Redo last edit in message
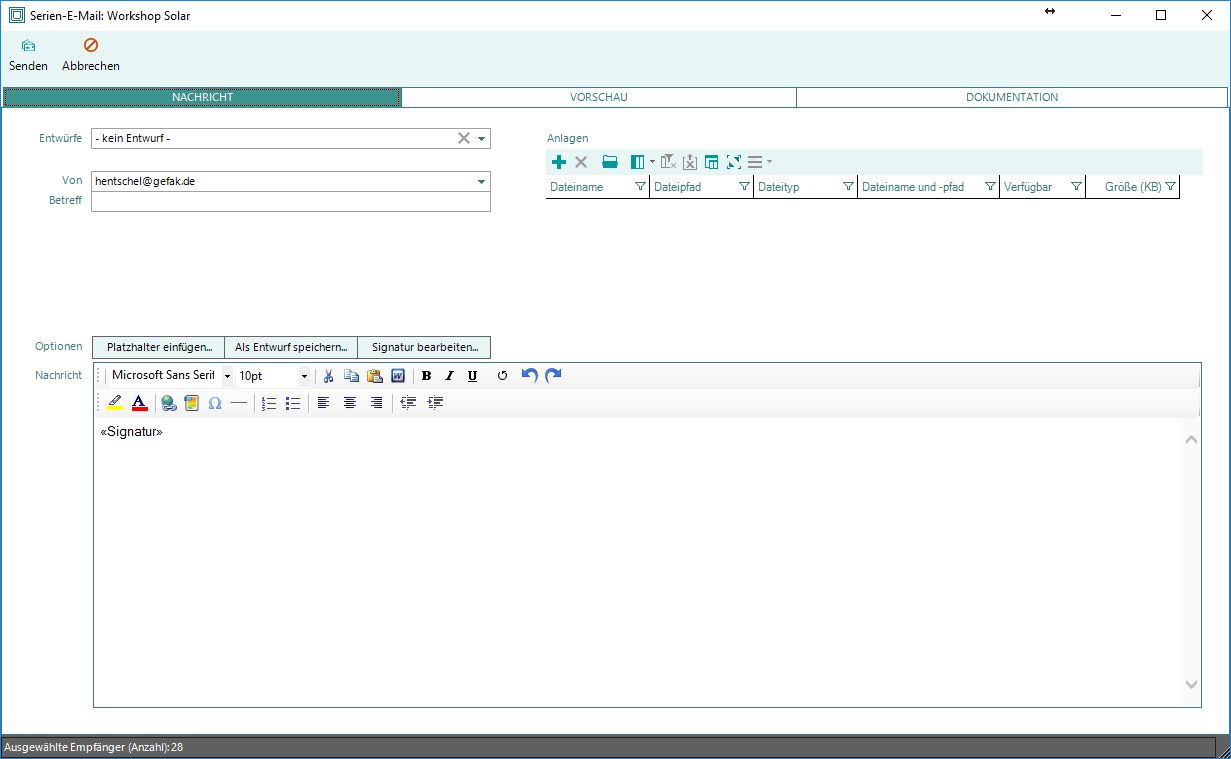1231x759 pixels. tap(553, 376)
